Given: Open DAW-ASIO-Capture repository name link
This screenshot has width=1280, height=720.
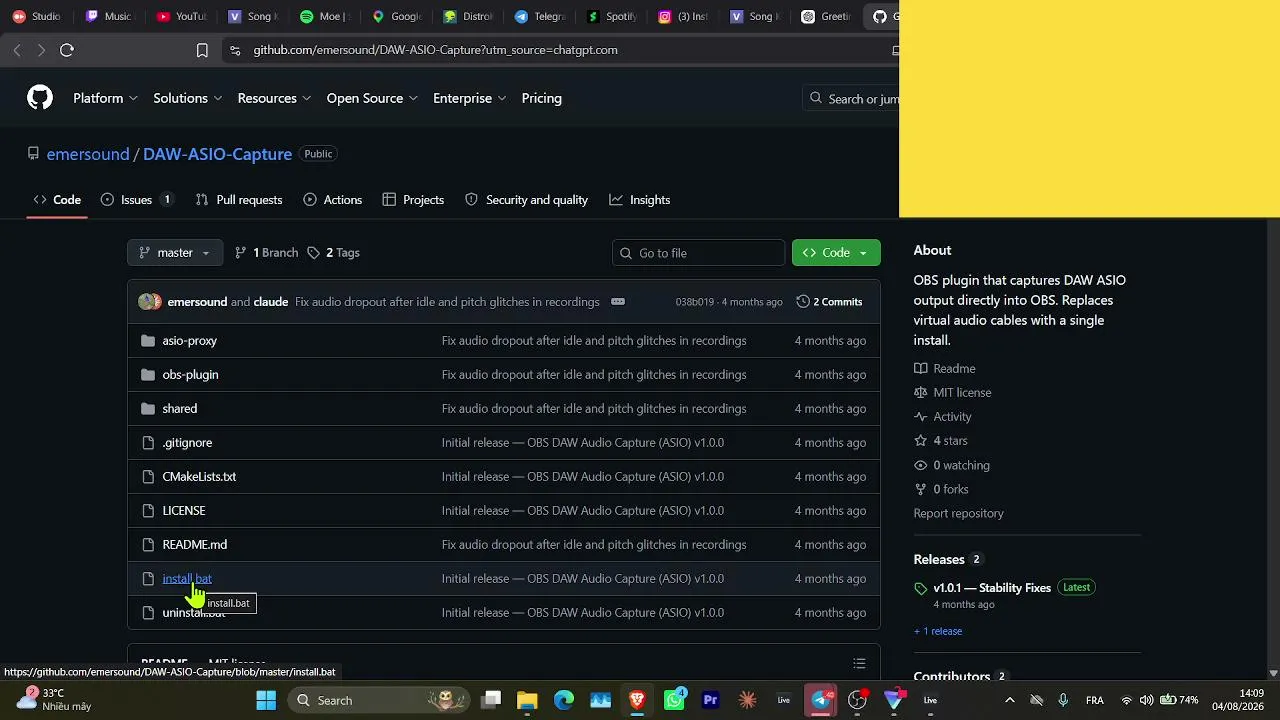Looking at the screenshot, I should (x=217, y=154).
